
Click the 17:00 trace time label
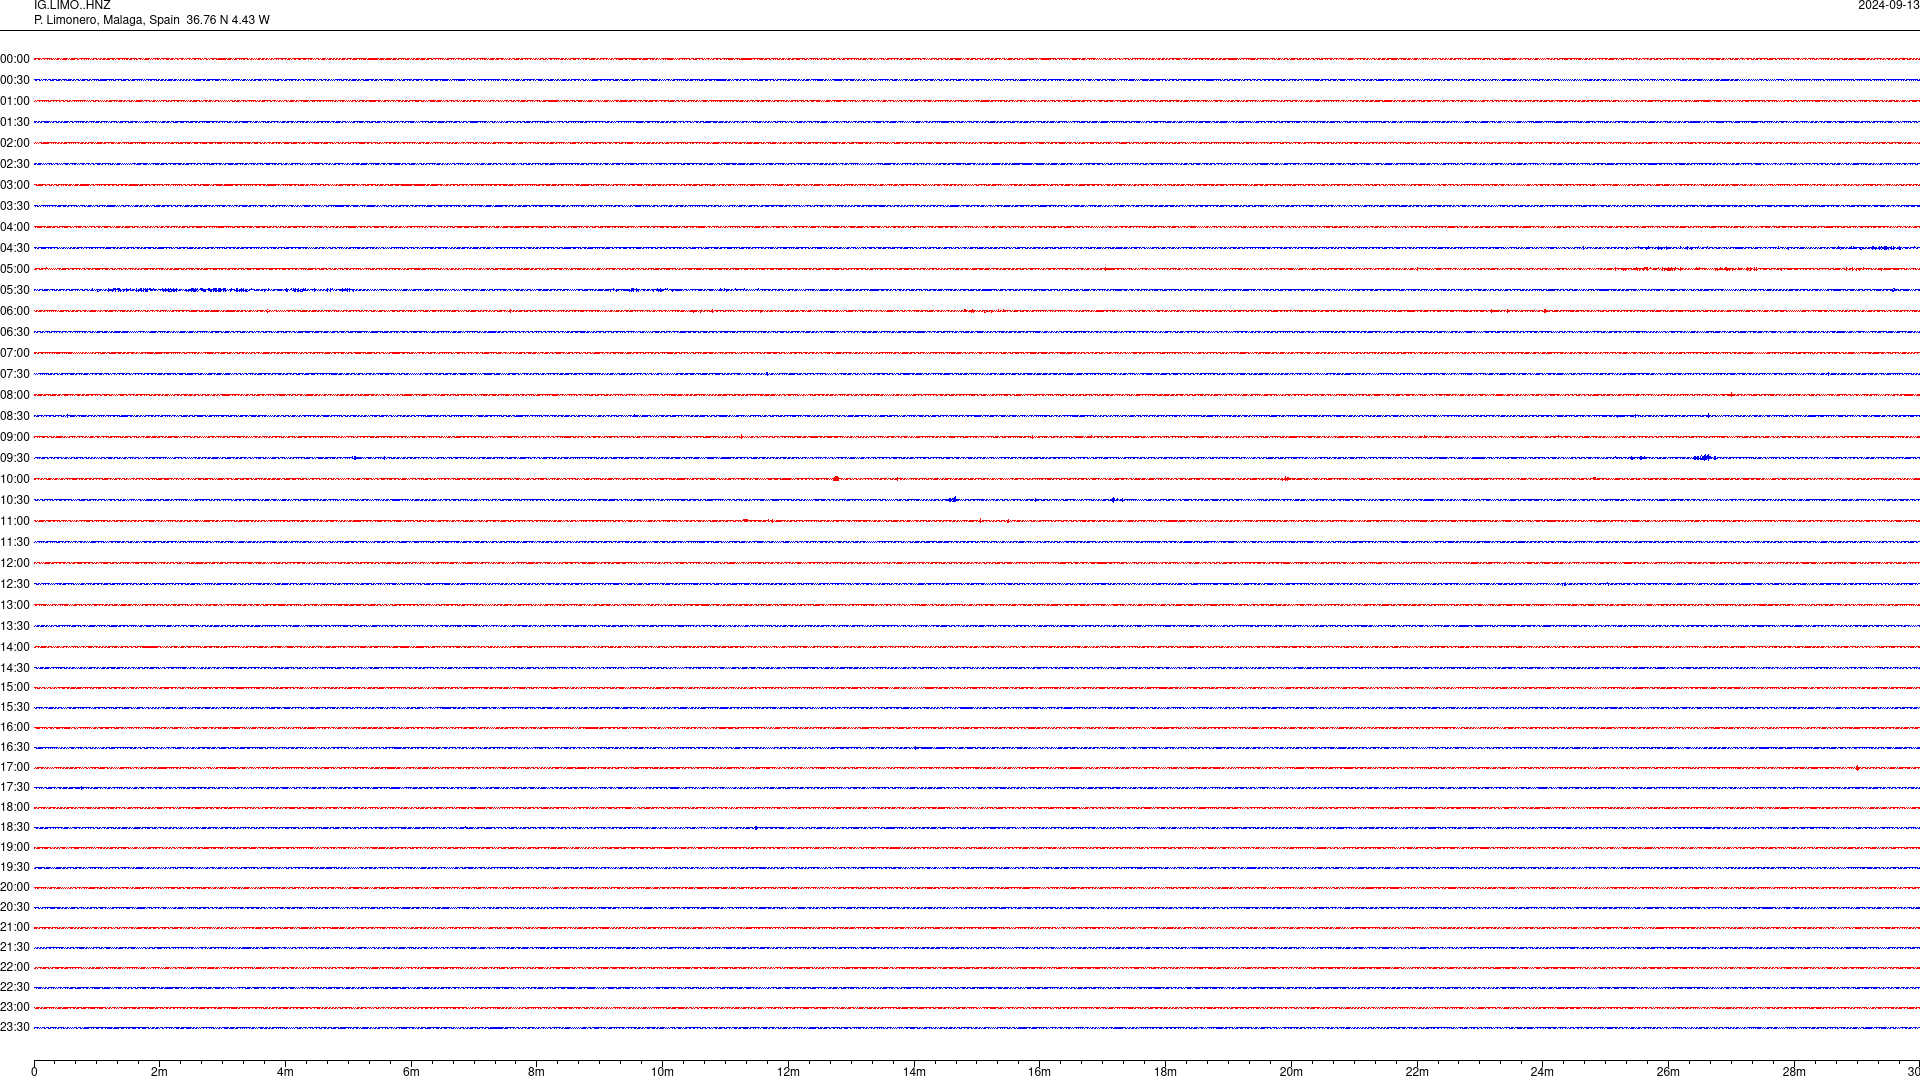click(x=15, y=767)
